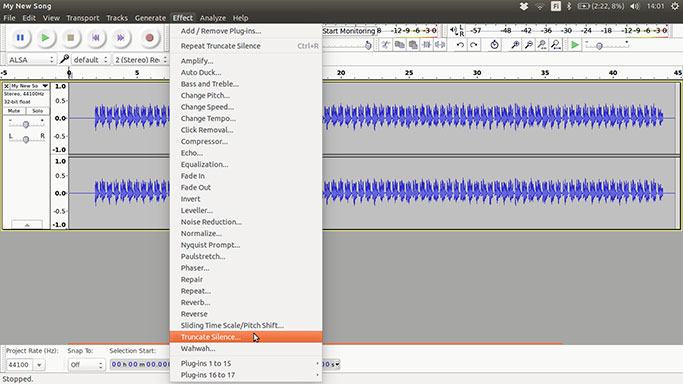Click the Silence audio icon

point(440,45)
